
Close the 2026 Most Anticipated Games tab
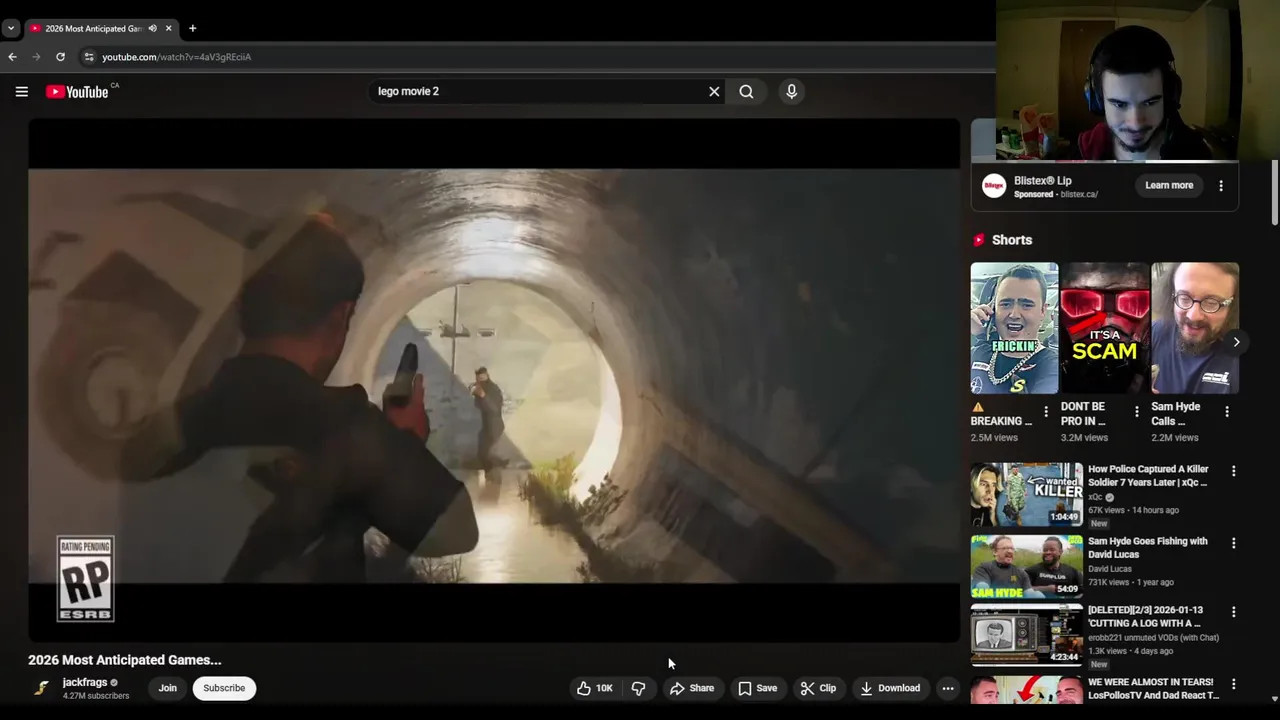[x=168, y=28]
